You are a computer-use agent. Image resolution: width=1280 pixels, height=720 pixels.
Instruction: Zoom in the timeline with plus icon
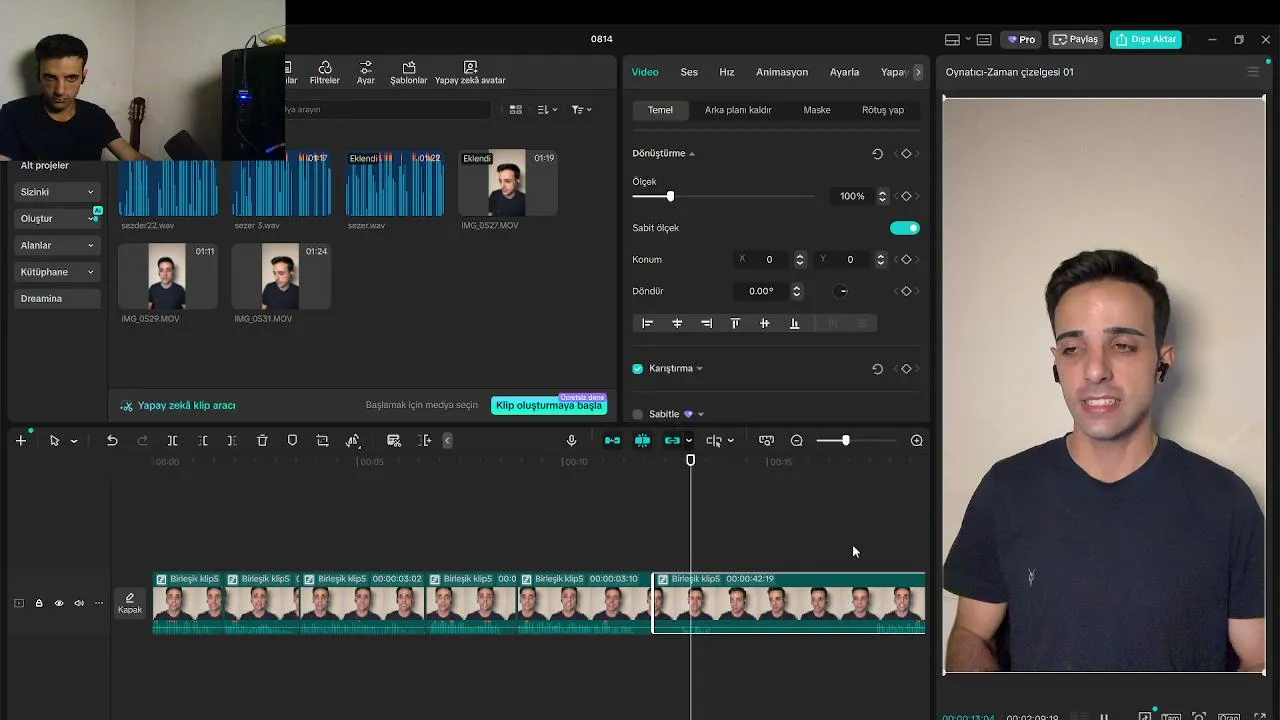pyautogui.click(x=916, y=441)
